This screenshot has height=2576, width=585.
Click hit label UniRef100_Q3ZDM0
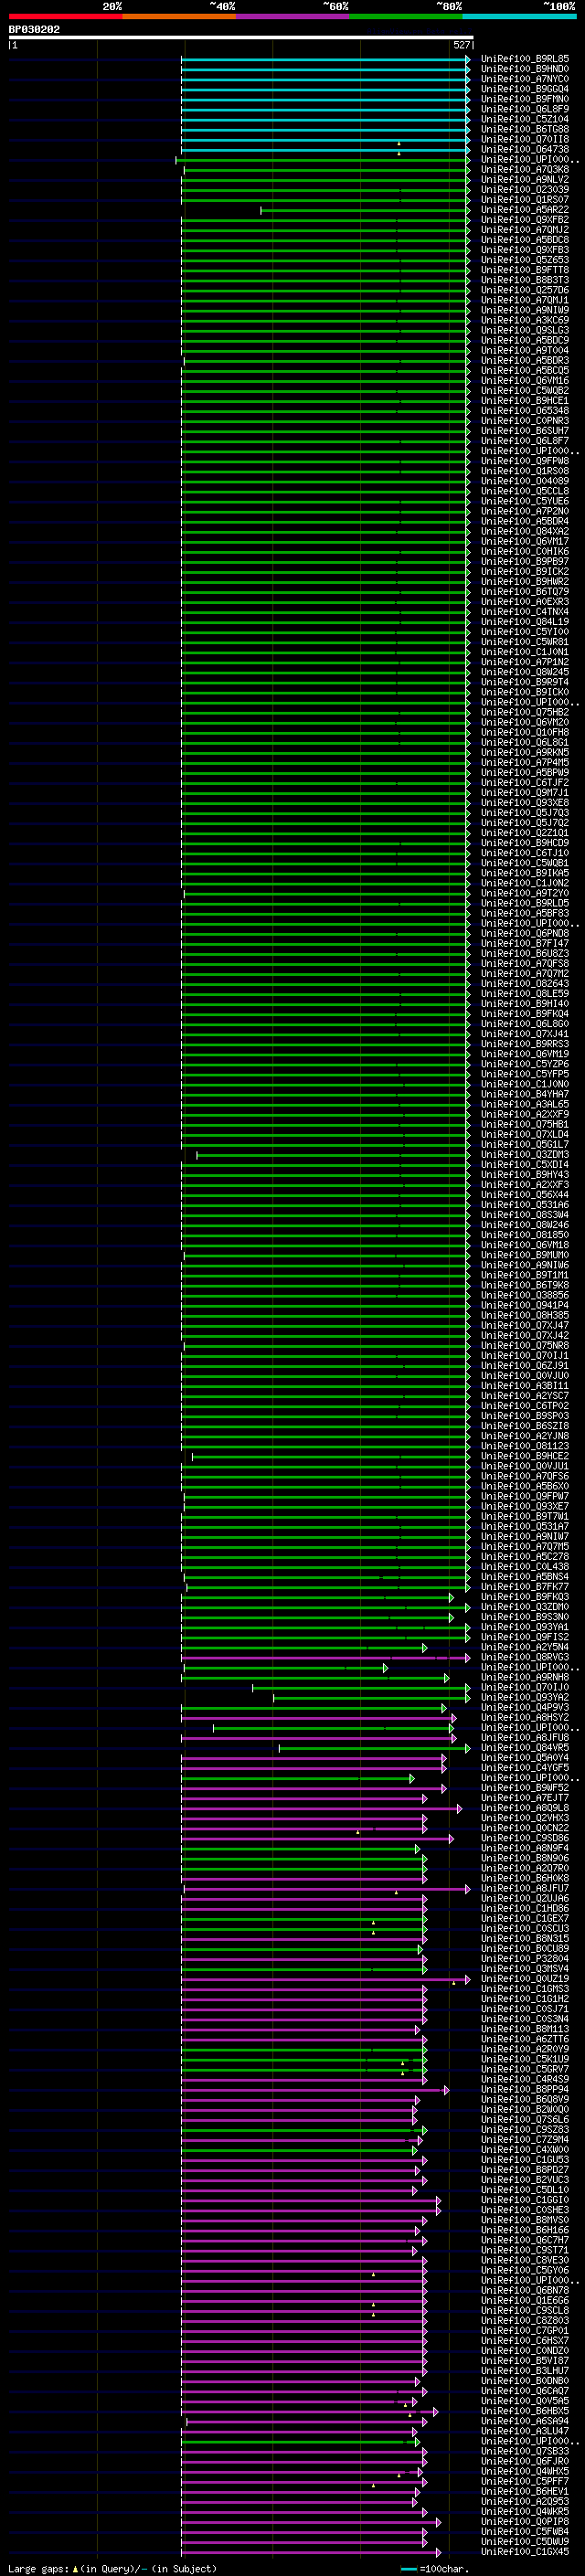pos(525,1606)
